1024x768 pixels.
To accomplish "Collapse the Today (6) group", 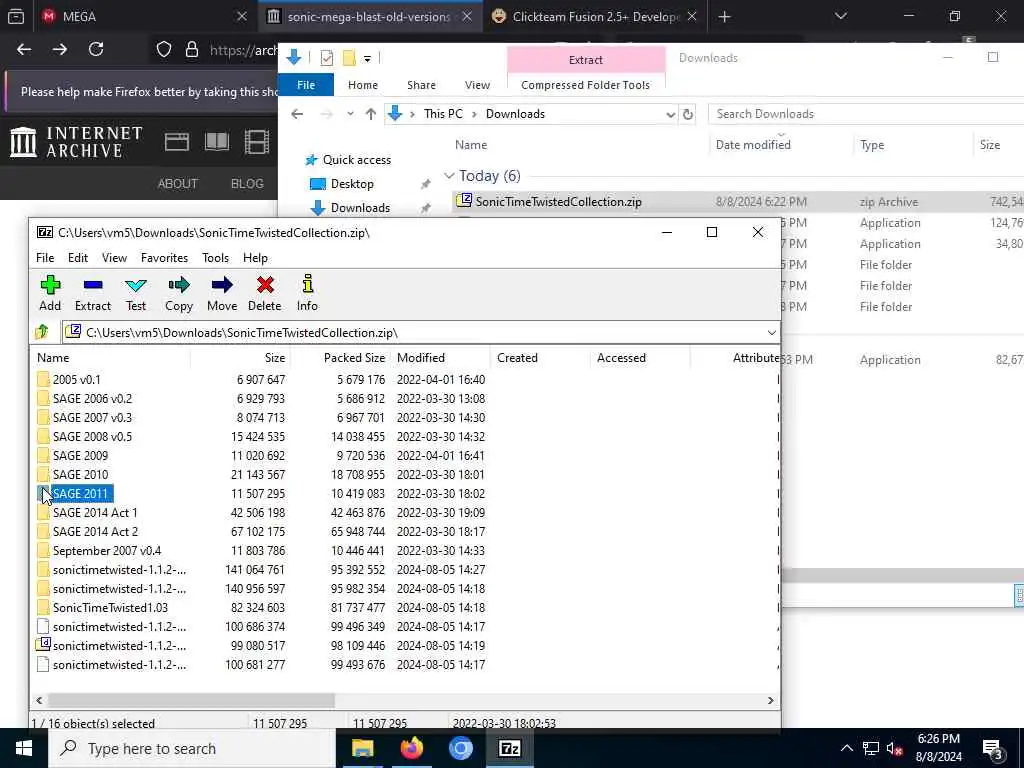I will click(449, 176).
